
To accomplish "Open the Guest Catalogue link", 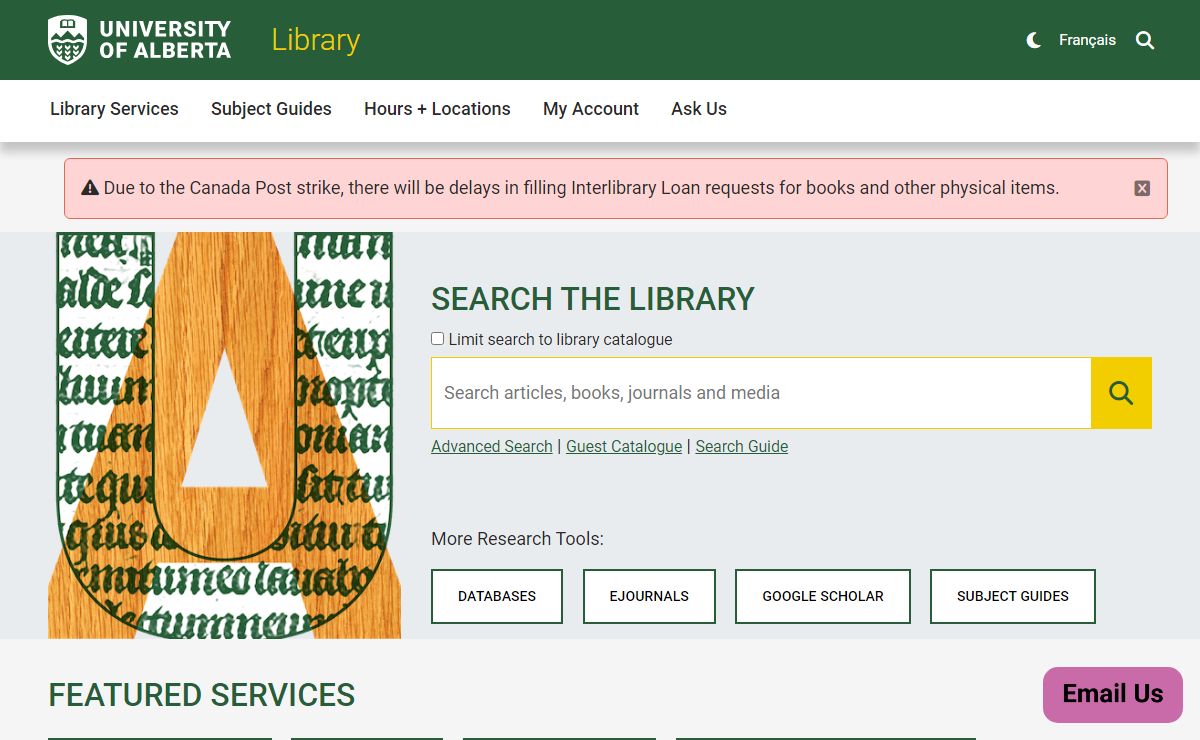I will point(624,446).
